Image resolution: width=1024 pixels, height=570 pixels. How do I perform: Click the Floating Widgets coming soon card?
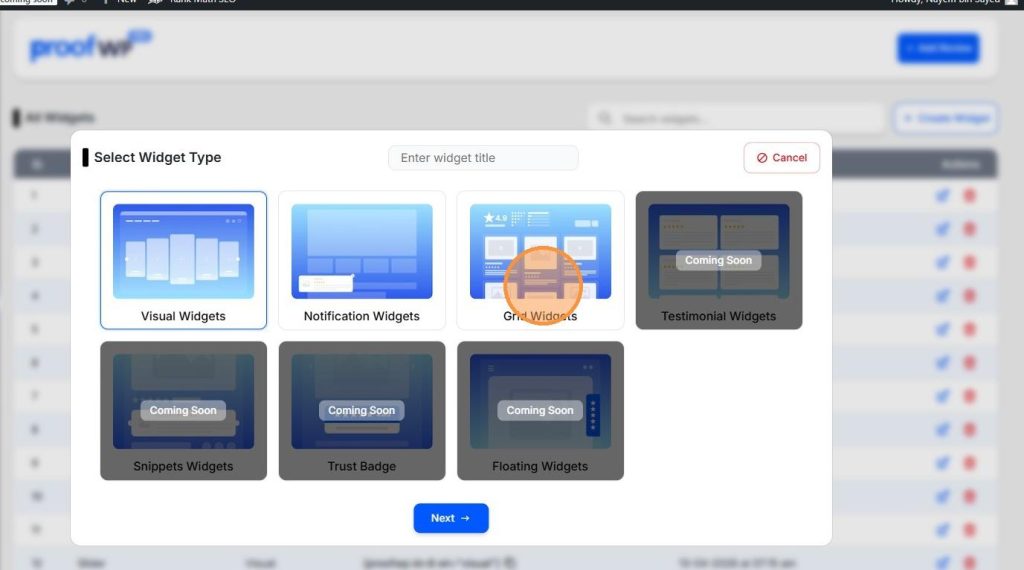pos(540,411)
